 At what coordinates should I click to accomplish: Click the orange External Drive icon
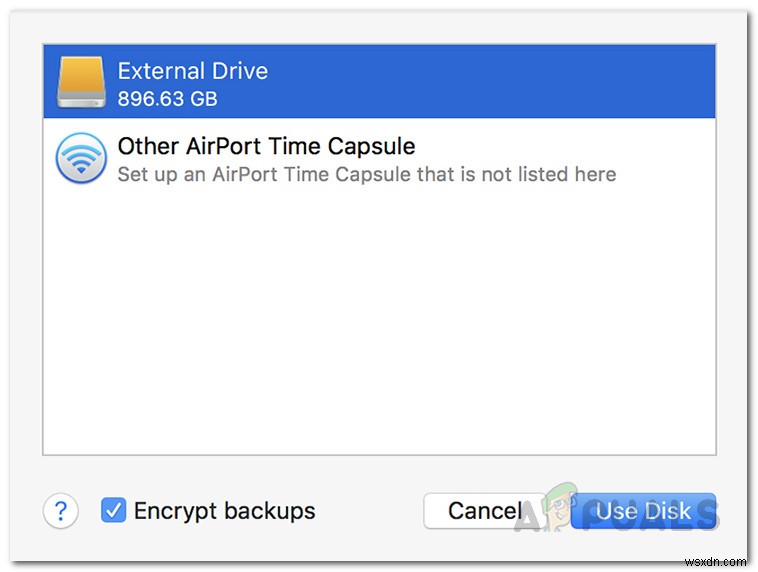[82, 82]
